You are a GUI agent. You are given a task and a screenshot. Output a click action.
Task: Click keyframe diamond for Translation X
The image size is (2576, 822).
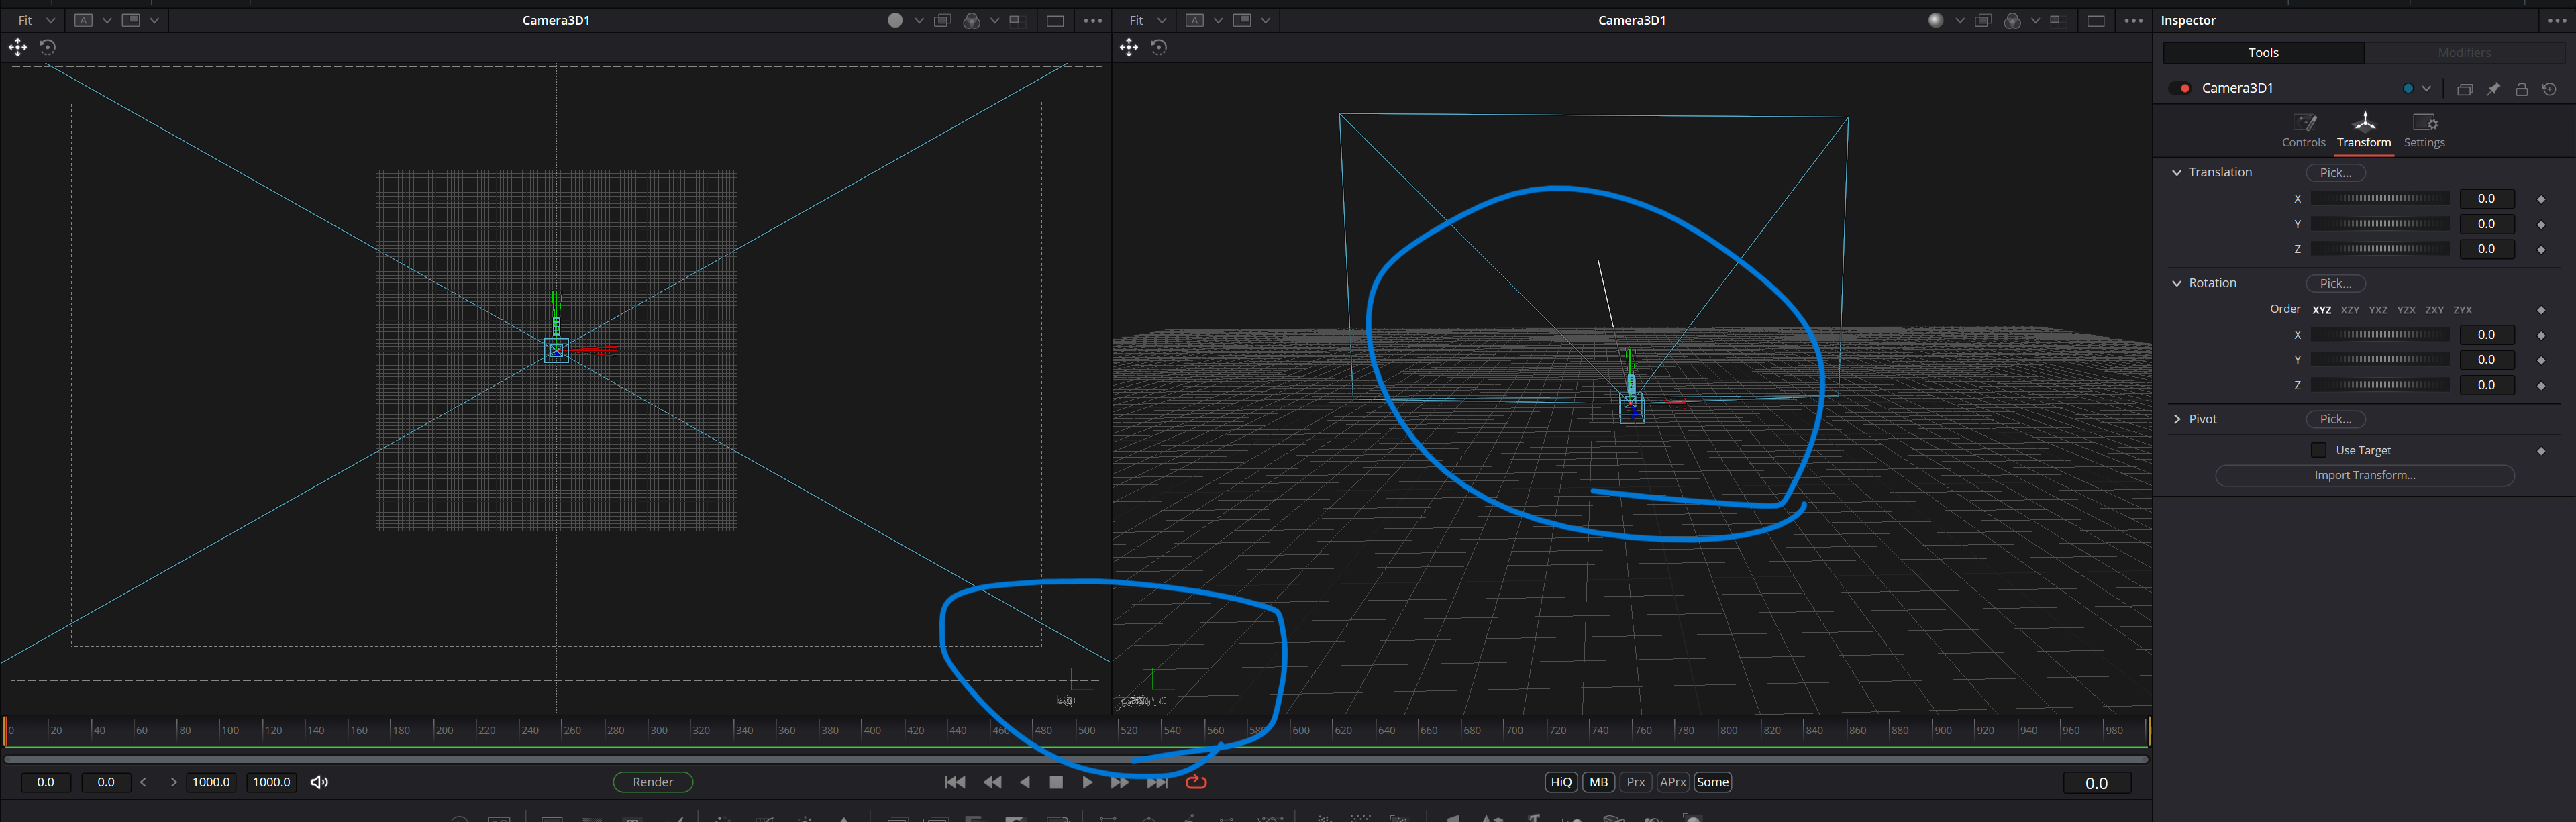pyautogui.click(x=2541, y=199)
